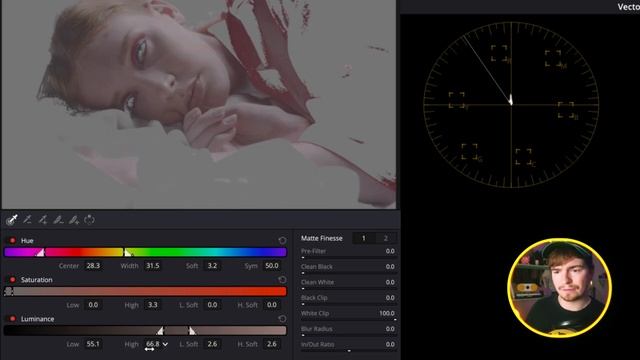640x360 pixels.
Task: Click the Luminance H. Soft value field
Action: click(x=272, y=344)
